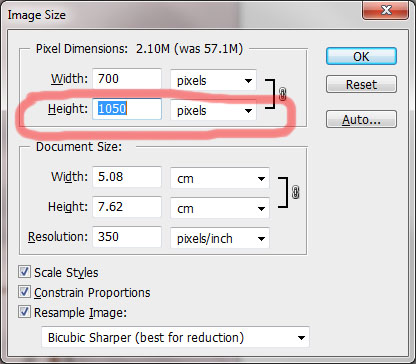Select the document Height field 7.62
416x364 pixels.
[x=127, y=207]
